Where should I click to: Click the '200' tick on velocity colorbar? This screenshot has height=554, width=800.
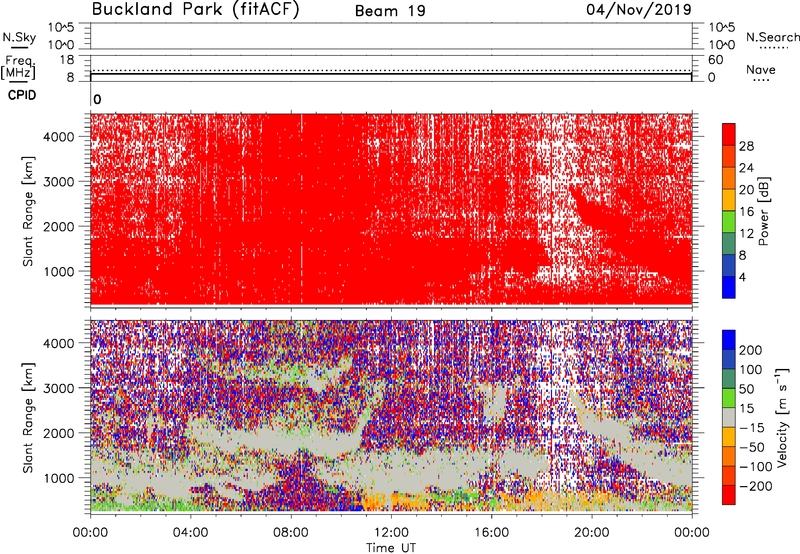tap(751, 350)
